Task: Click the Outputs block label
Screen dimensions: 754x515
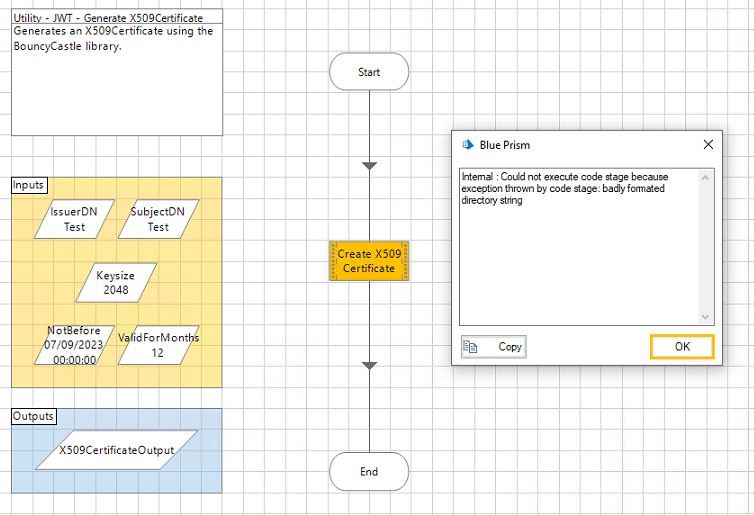Action: [34, 416]
